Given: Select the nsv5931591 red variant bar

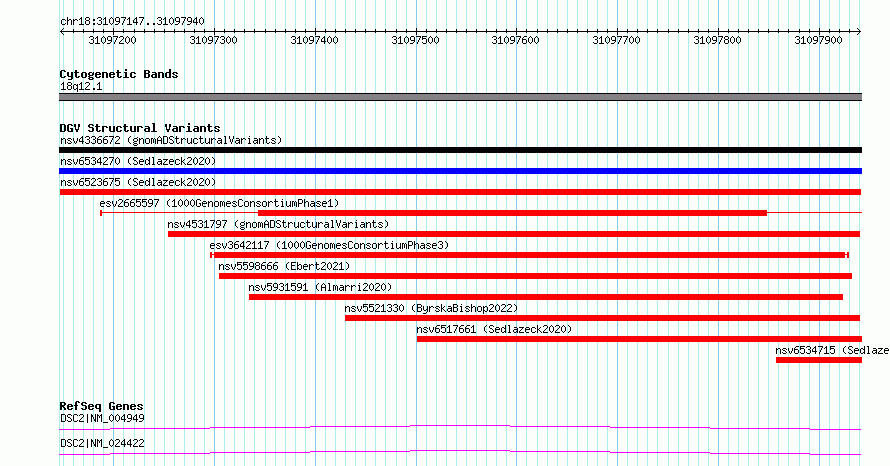Looking at the screenshot, I should point(546,297).
